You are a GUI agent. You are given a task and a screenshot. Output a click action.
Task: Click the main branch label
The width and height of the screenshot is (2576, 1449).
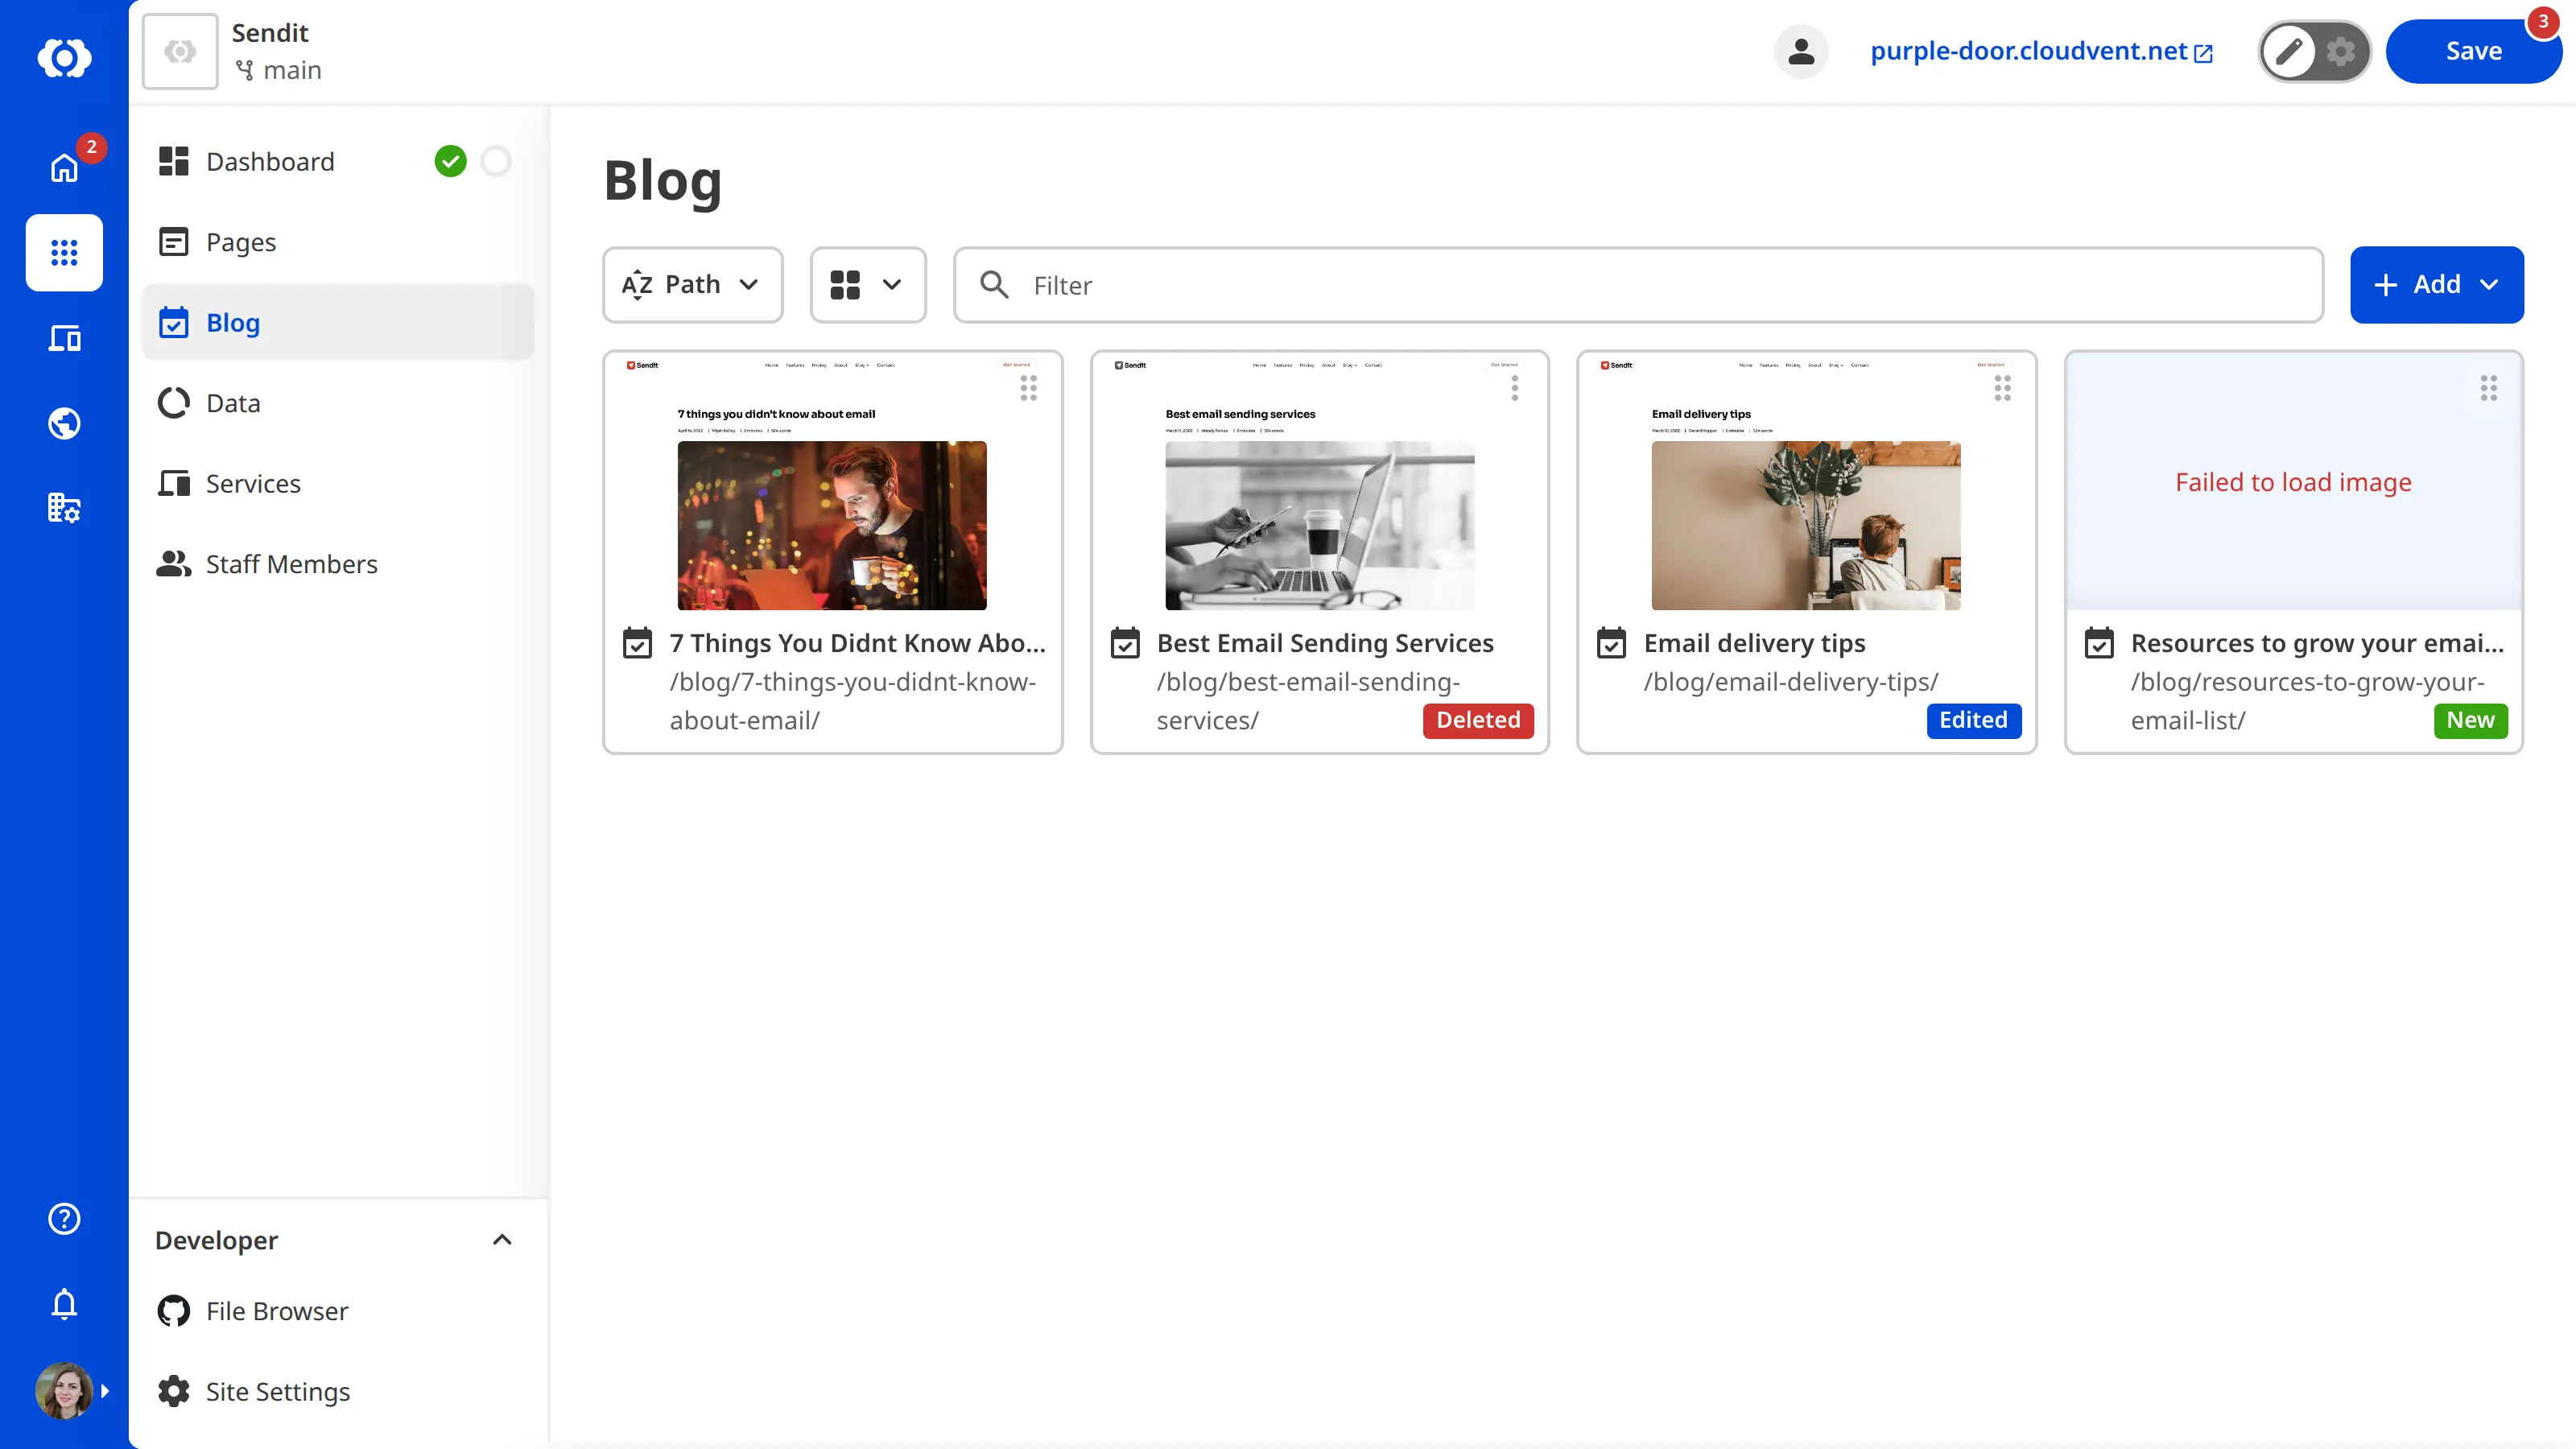(278, 70)
